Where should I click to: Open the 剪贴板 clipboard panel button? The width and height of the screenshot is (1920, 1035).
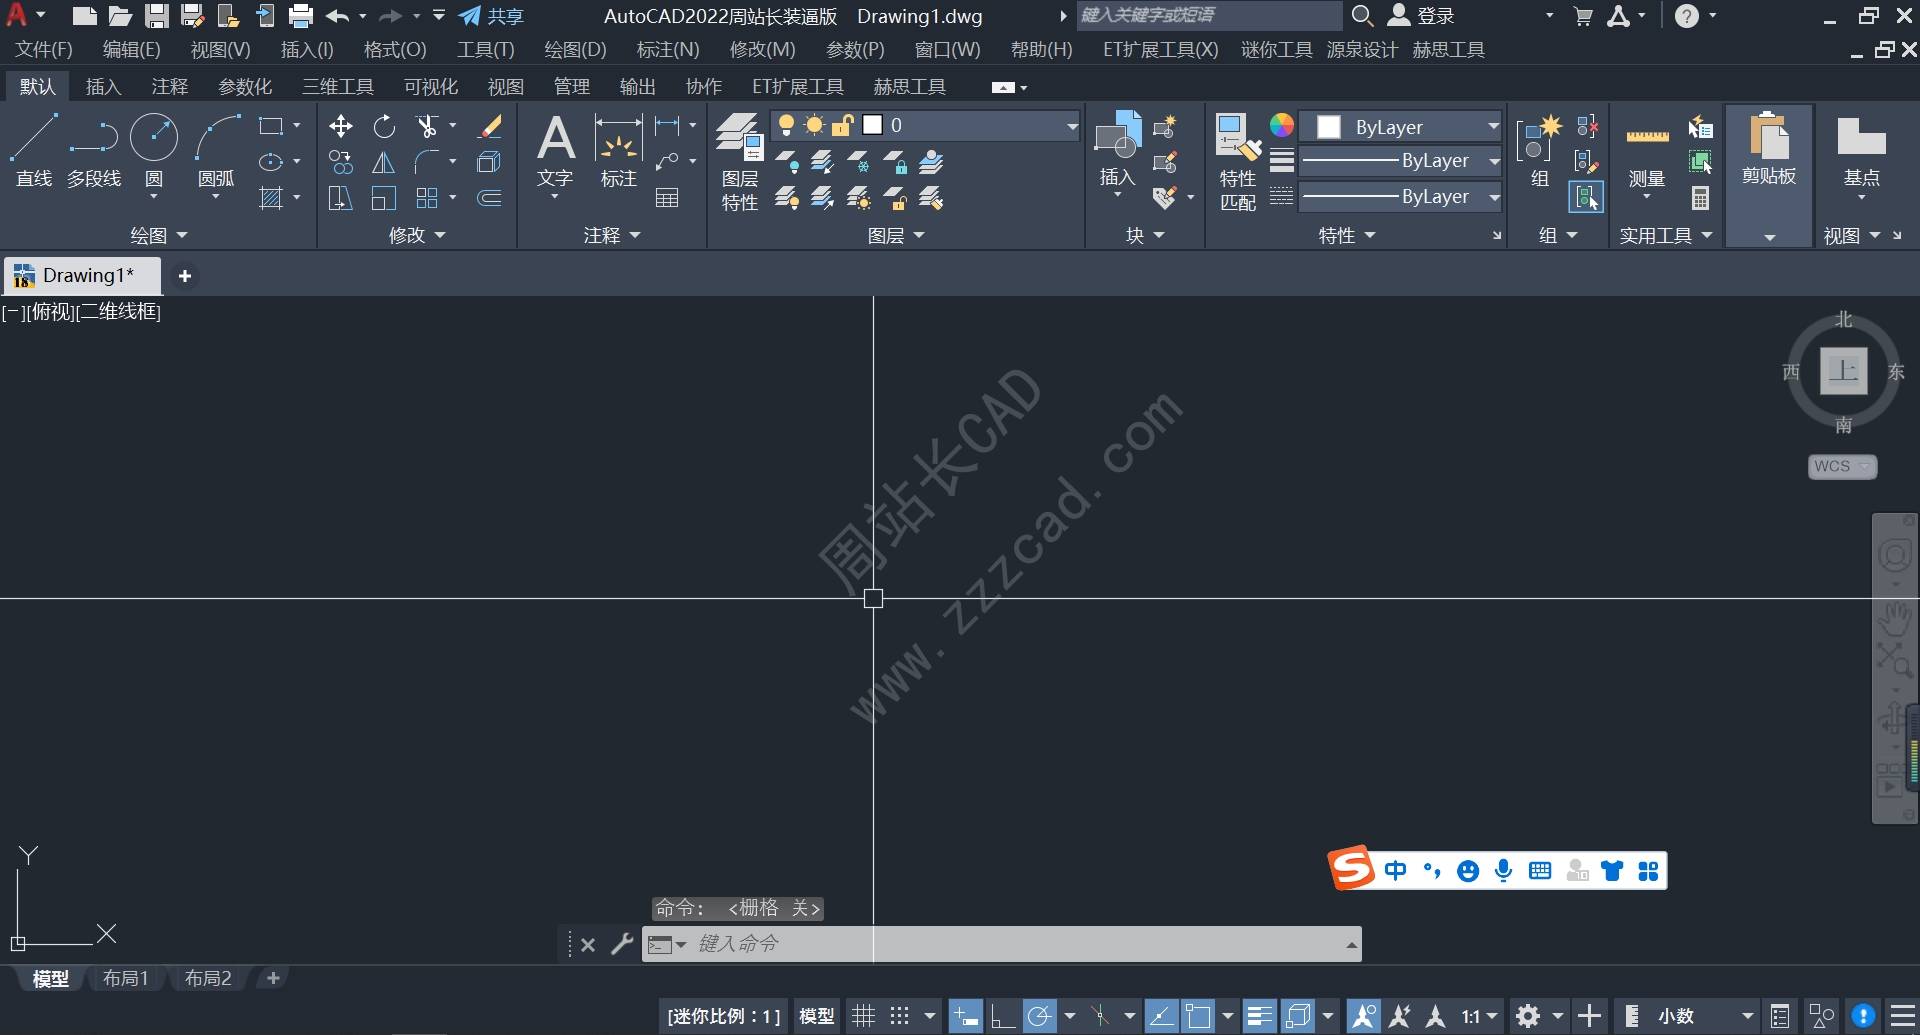(1769, 175)
